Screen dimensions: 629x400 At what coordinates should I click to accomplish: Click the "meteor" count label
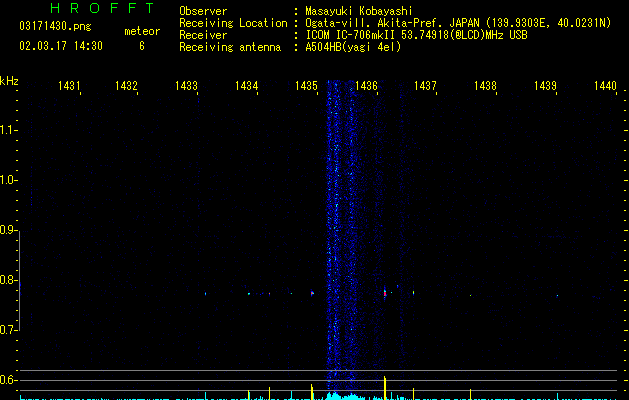point(142,31)
